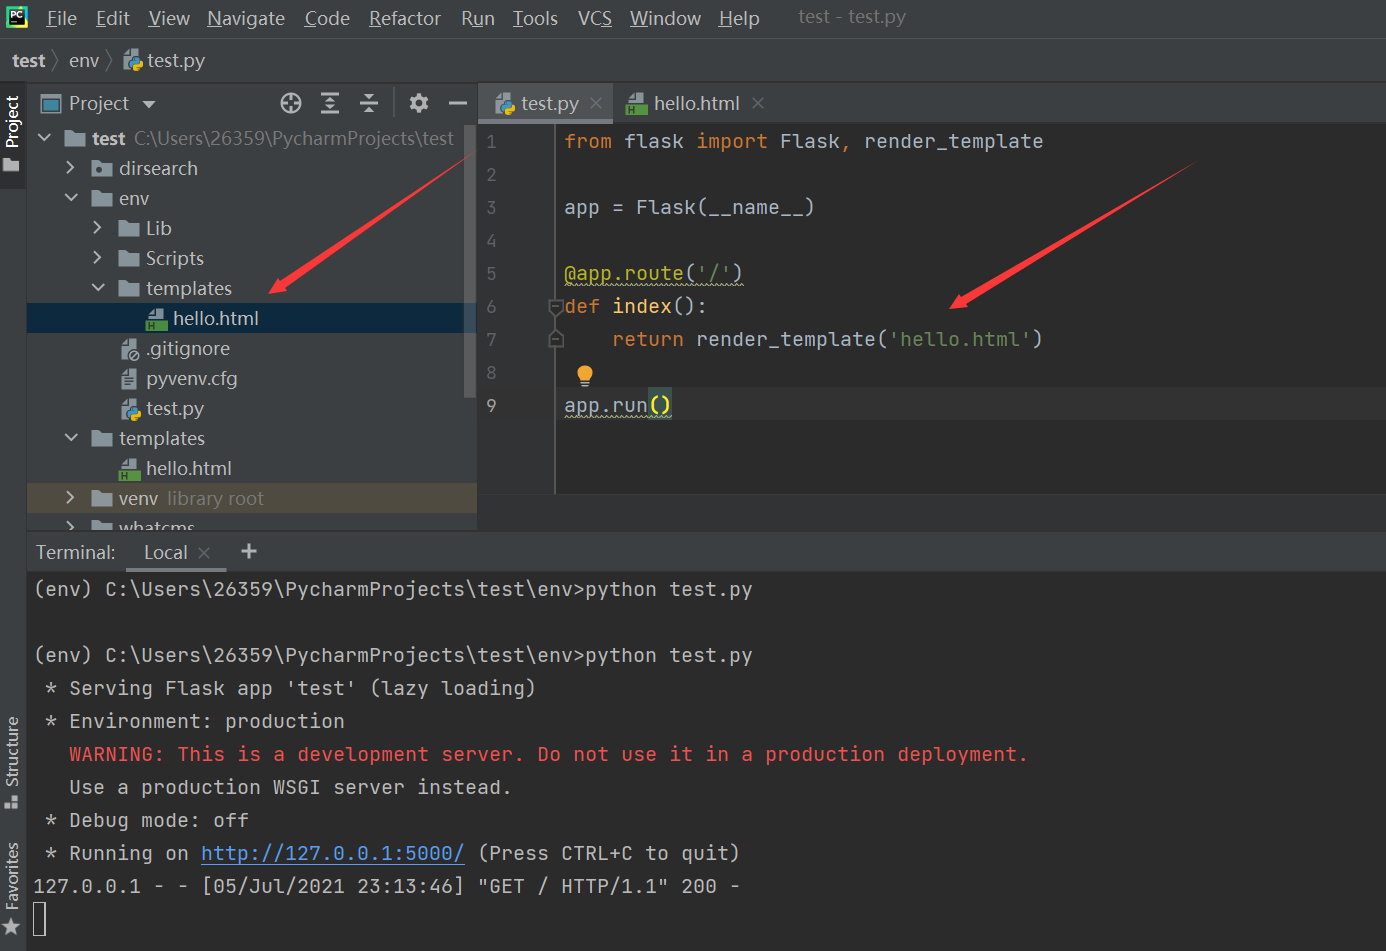The image size is (1386, 951).
Task: Select the pyvenv.cfg file
Action: (192, 378)
